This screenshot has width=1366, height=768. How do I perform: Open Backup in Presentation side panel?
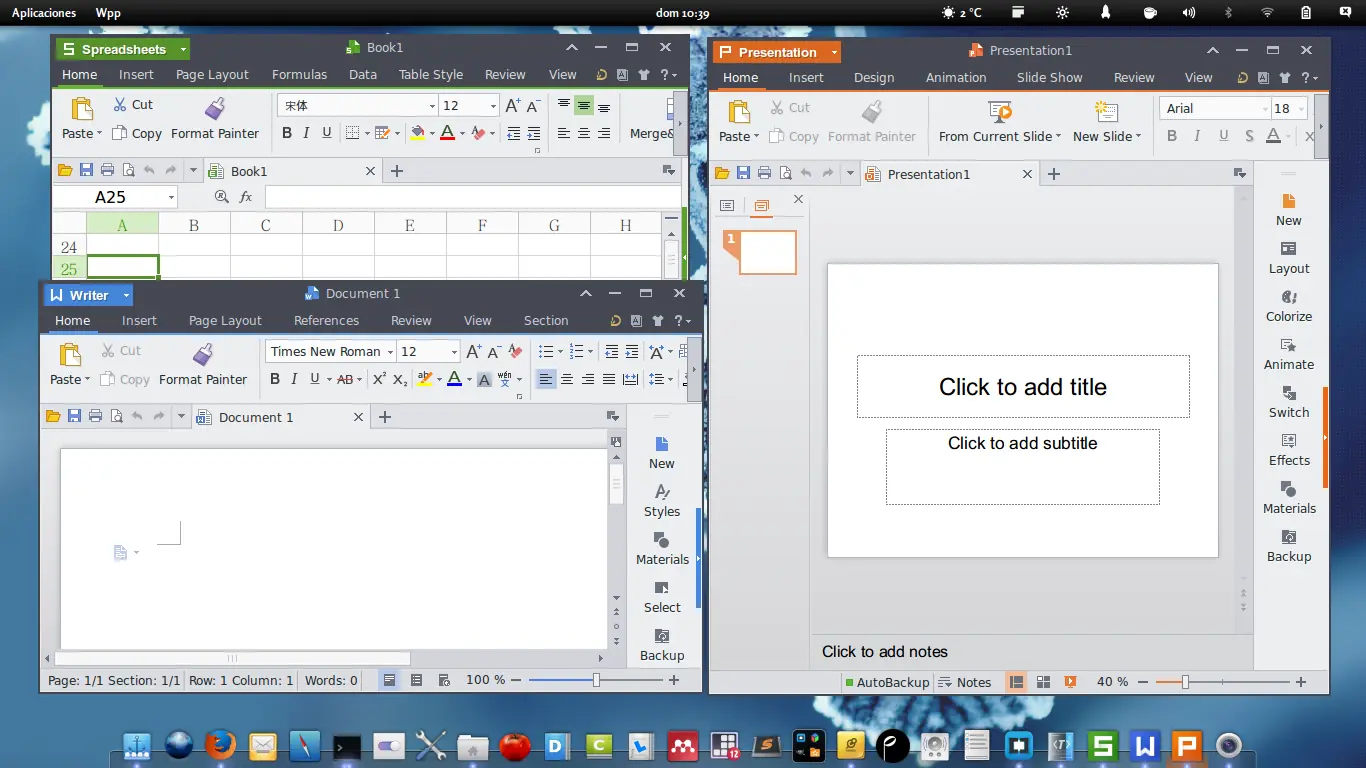1289,545
